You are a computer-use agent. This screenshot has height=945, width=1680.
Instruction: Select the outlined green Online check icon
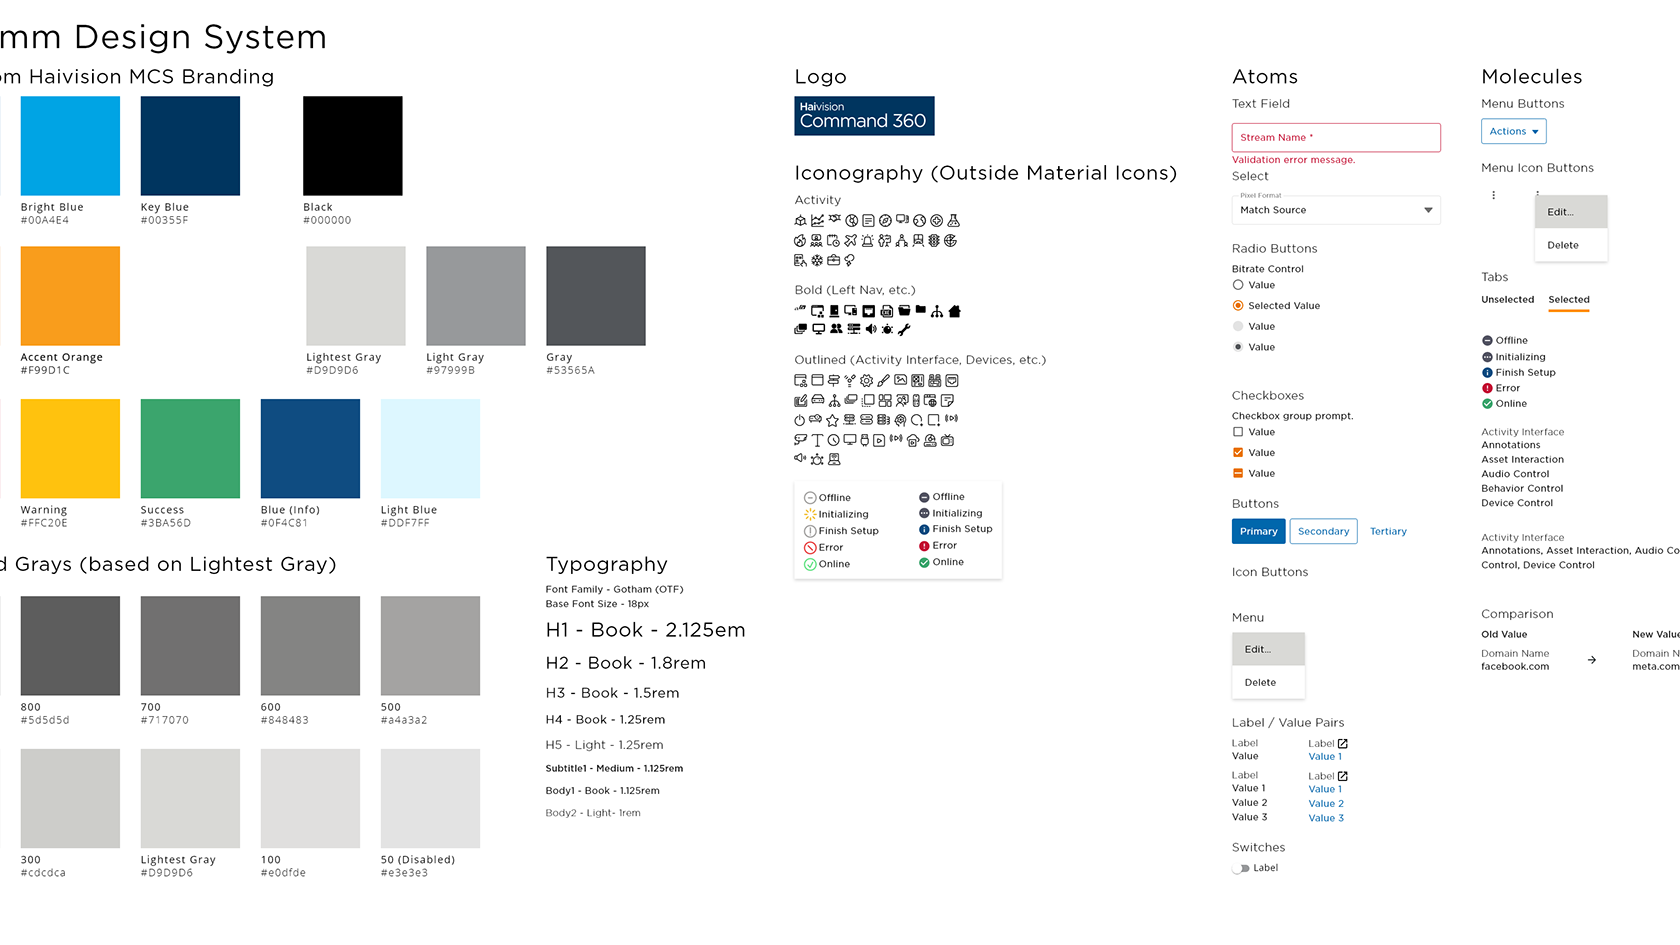click(811, 565)
